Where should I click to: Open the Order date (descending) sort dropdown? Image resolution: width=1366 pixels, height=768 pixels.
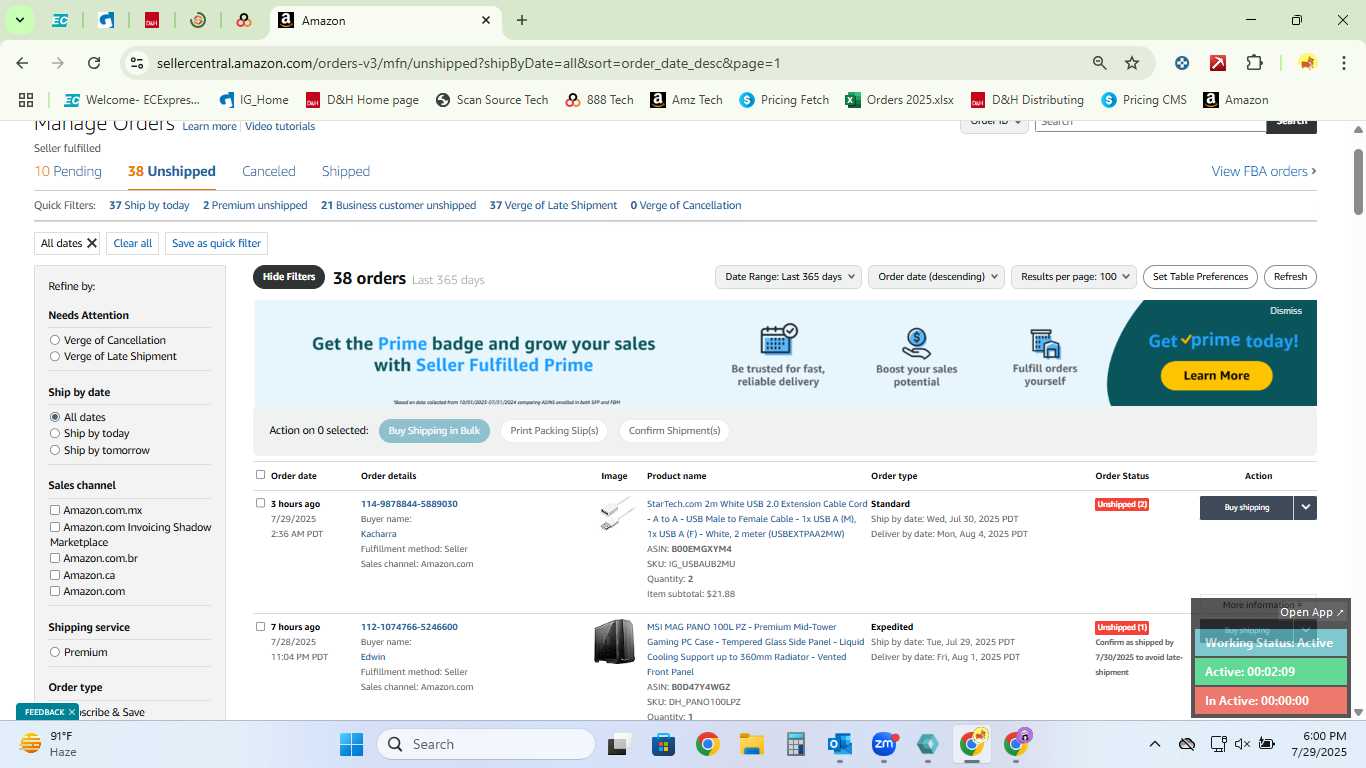(936, 277)
